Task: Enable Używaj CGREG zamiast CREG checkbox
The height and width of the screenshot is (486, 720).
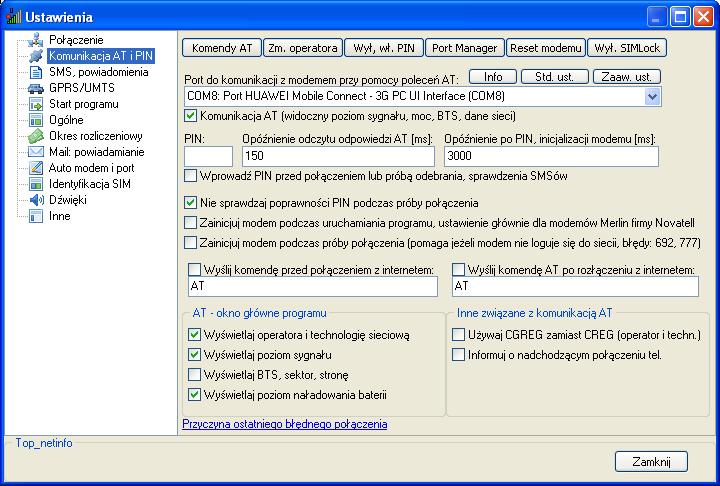Action: pos(459,336)
